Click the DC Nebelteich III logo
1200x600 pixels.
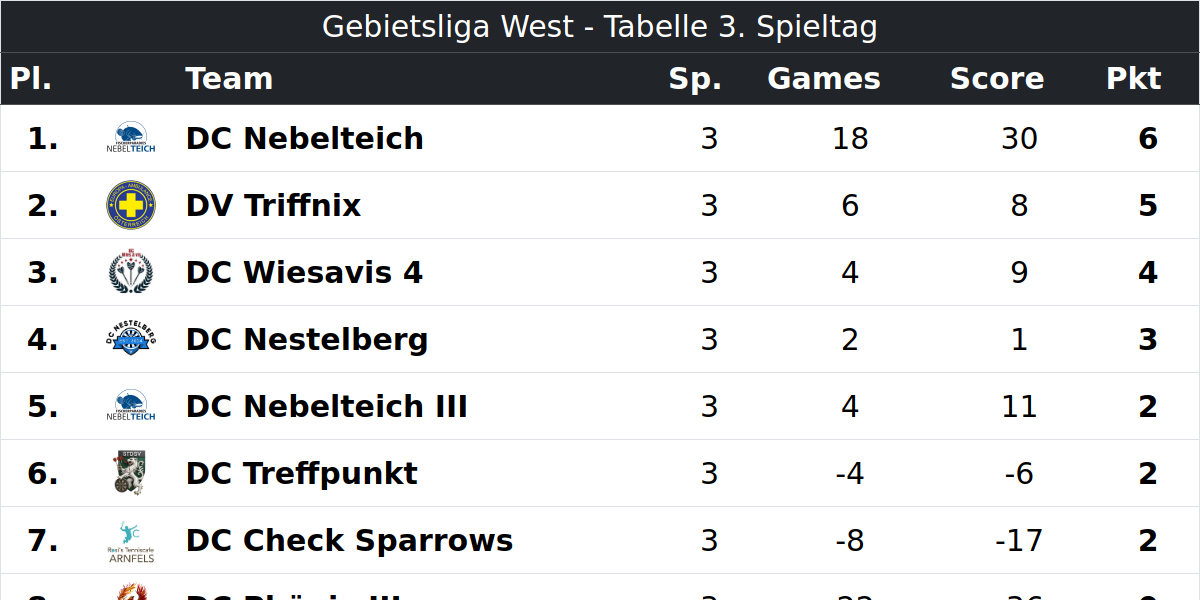click(x=131, y=406)
